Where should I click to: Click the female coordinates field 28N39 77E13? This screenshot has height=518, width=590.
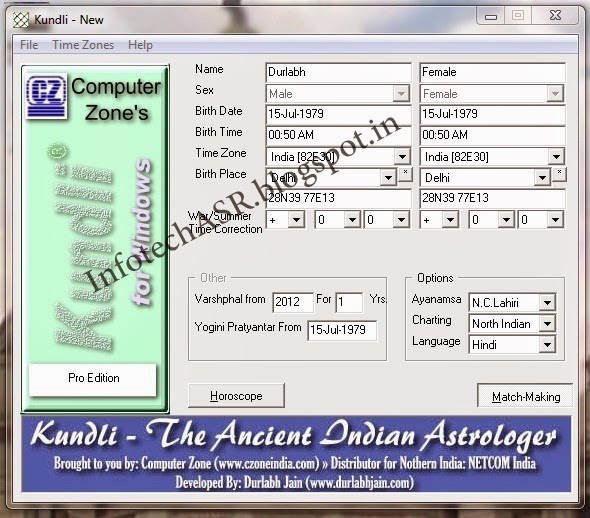pos(492,198)
